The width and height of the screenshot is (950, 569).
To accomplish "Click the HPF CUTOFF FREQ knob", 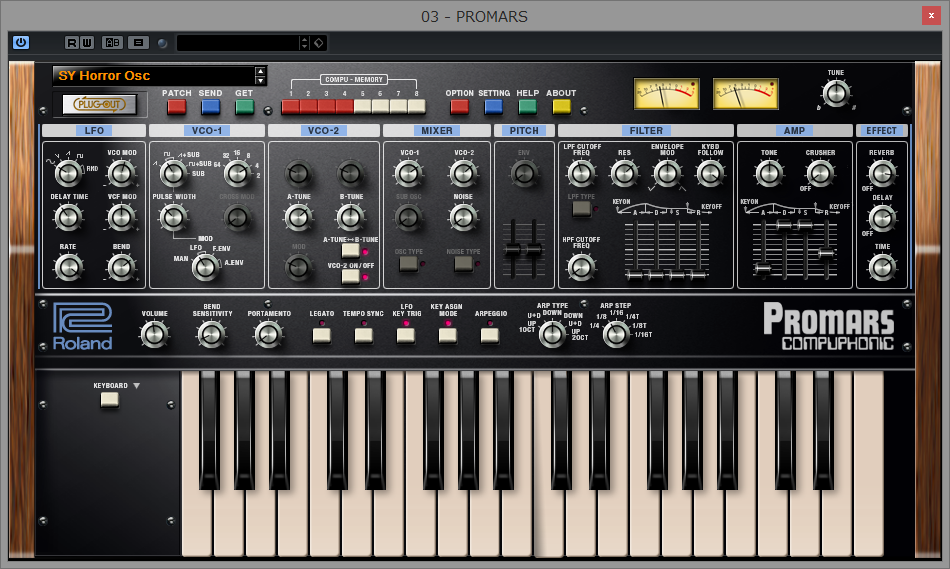I will click(x=581, y=267).
